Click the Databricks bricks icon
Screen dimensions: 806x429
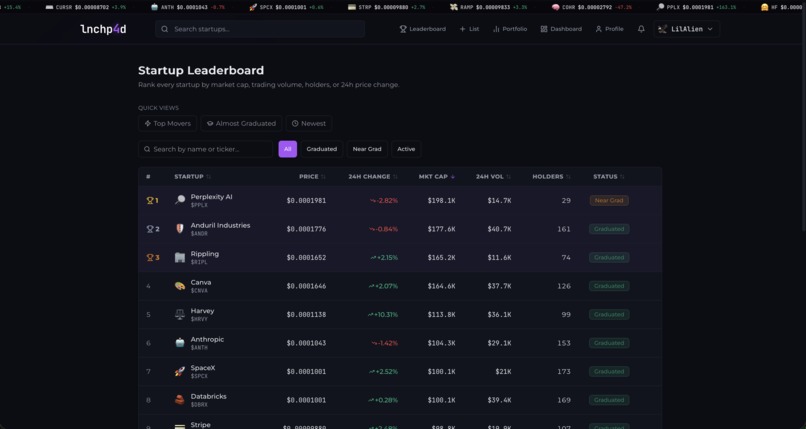click(x=179, y=400)
